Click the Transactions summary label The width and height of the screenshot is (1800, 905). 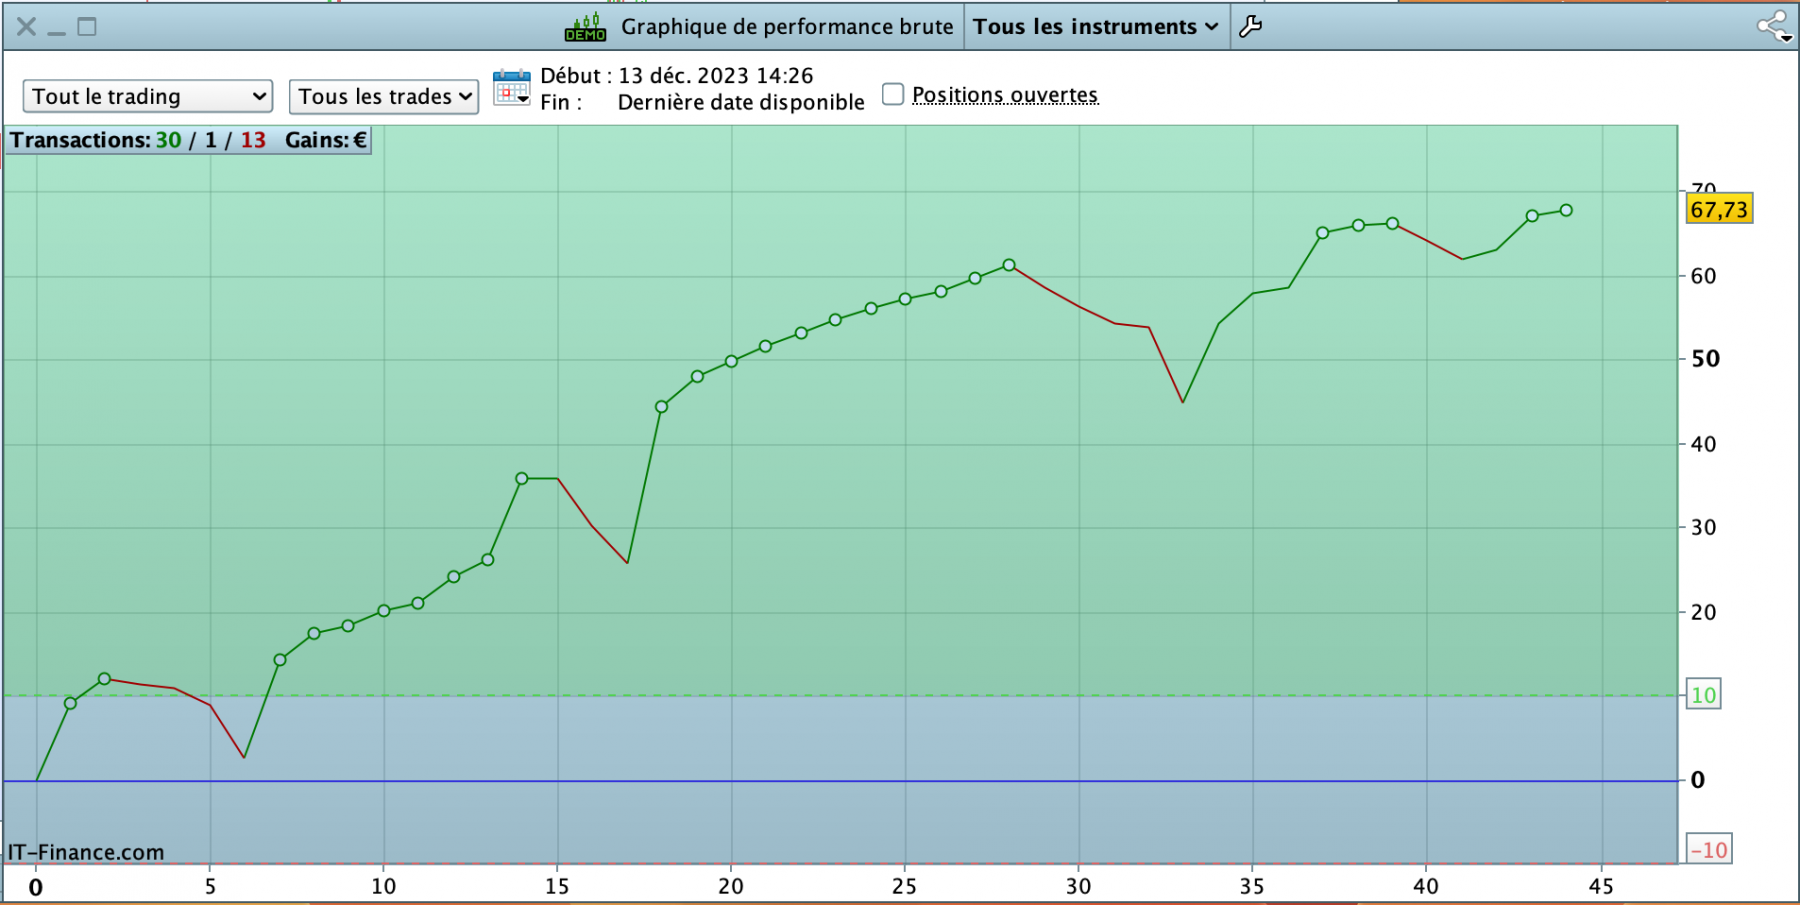[x=189, y=140]
